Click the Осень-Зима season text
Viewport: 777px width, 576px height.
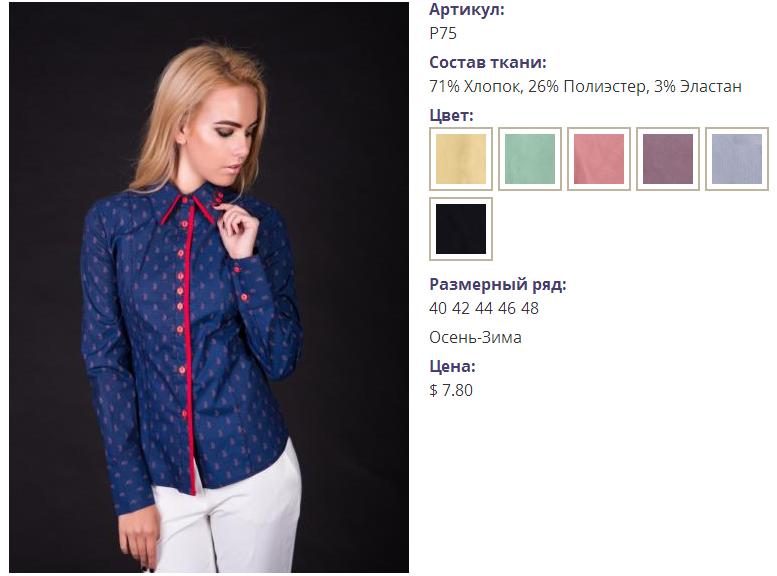(x=475, y=338)
